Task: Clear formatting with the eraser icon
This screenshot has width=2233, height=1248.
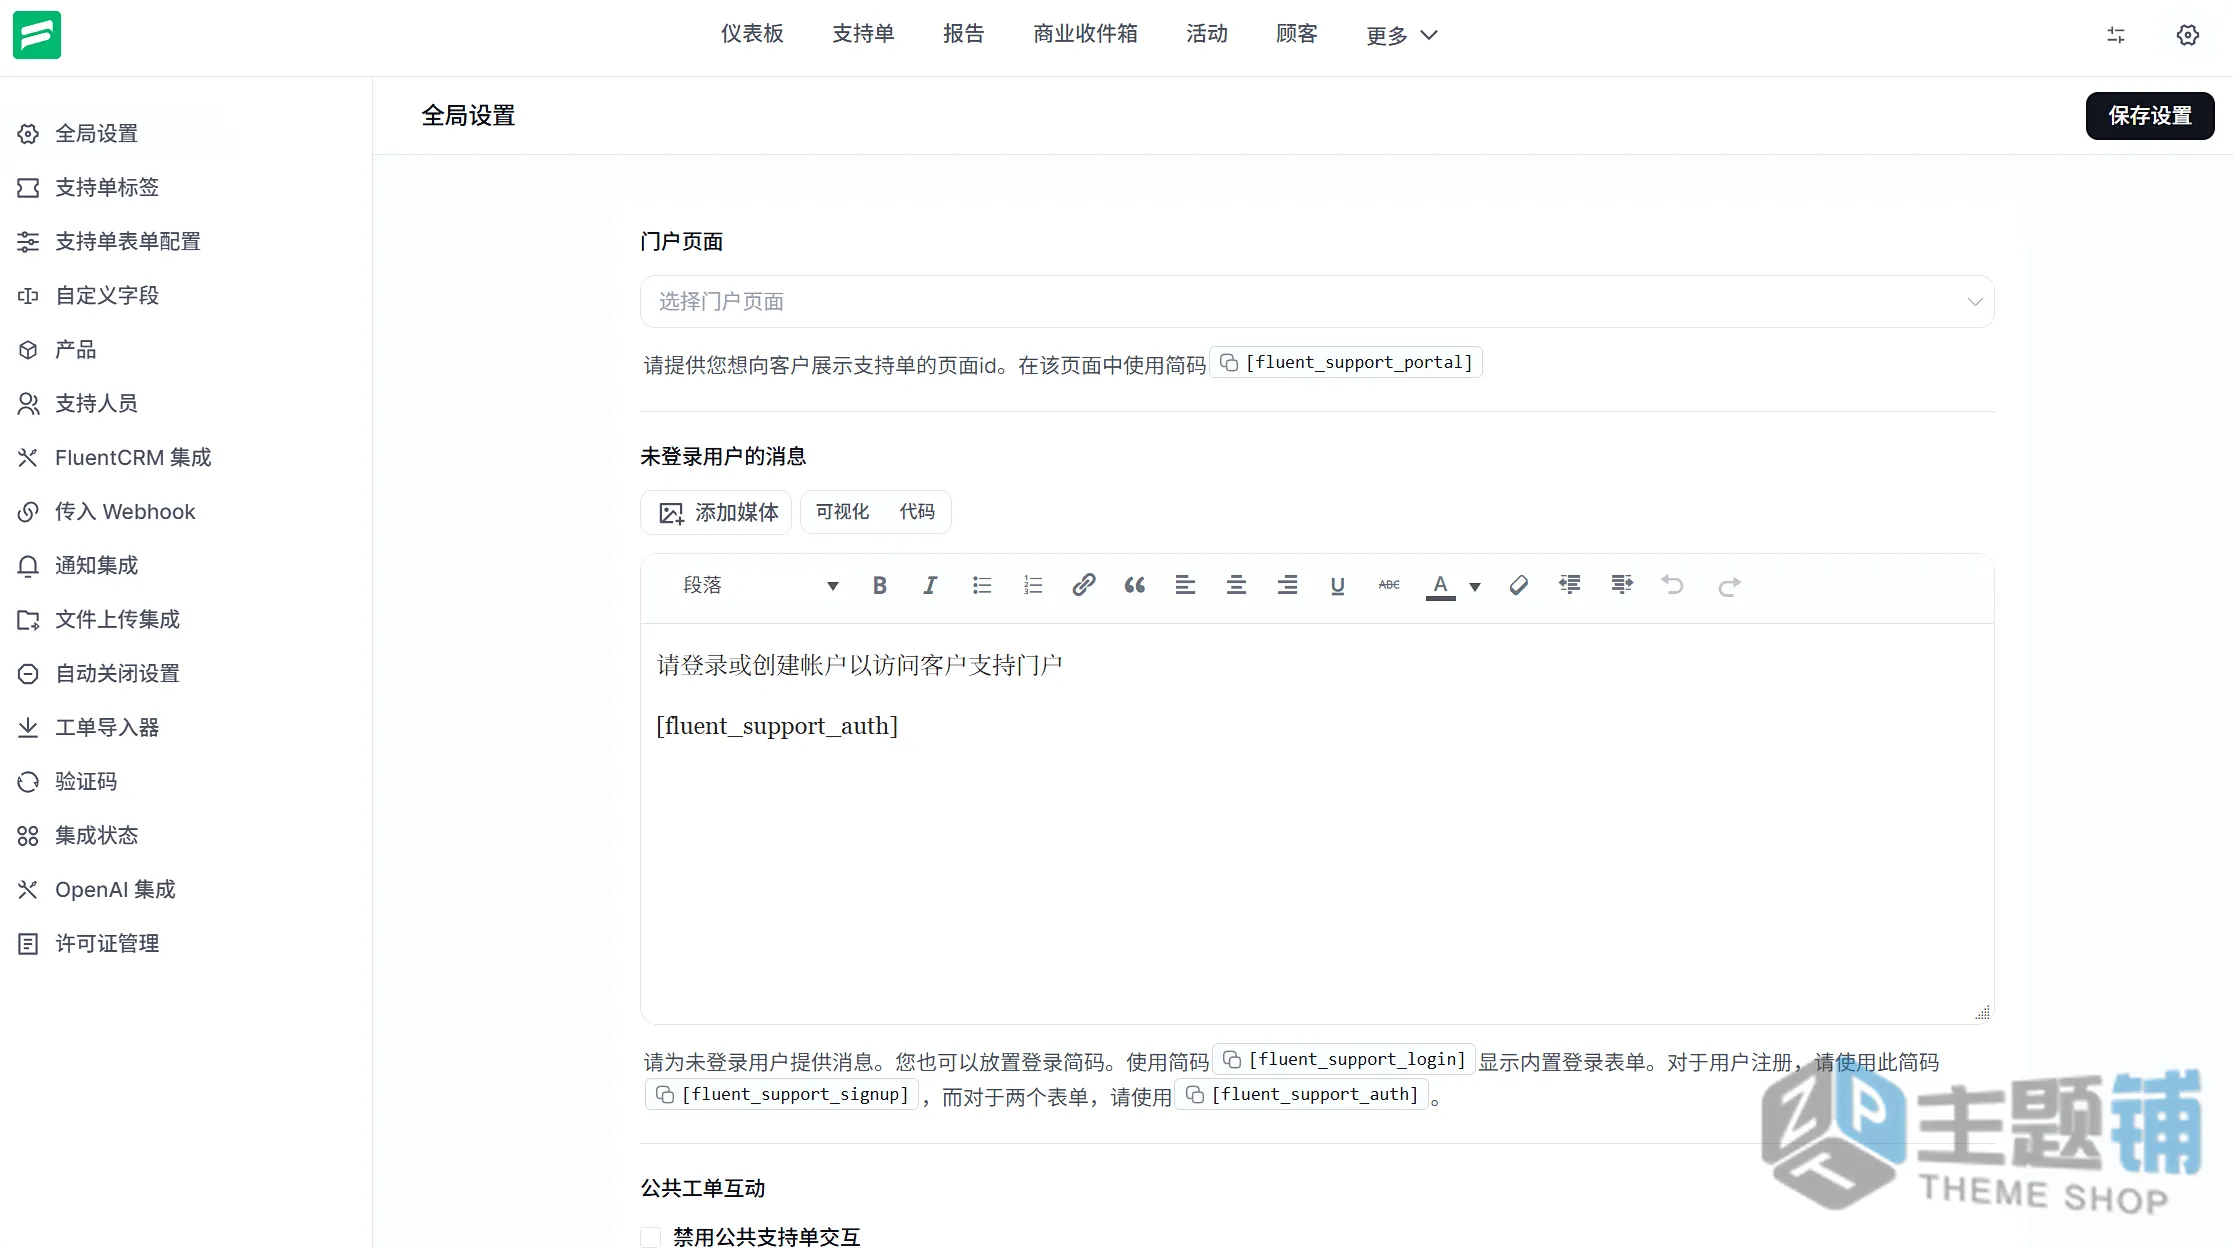Action: pos(1518,586)
